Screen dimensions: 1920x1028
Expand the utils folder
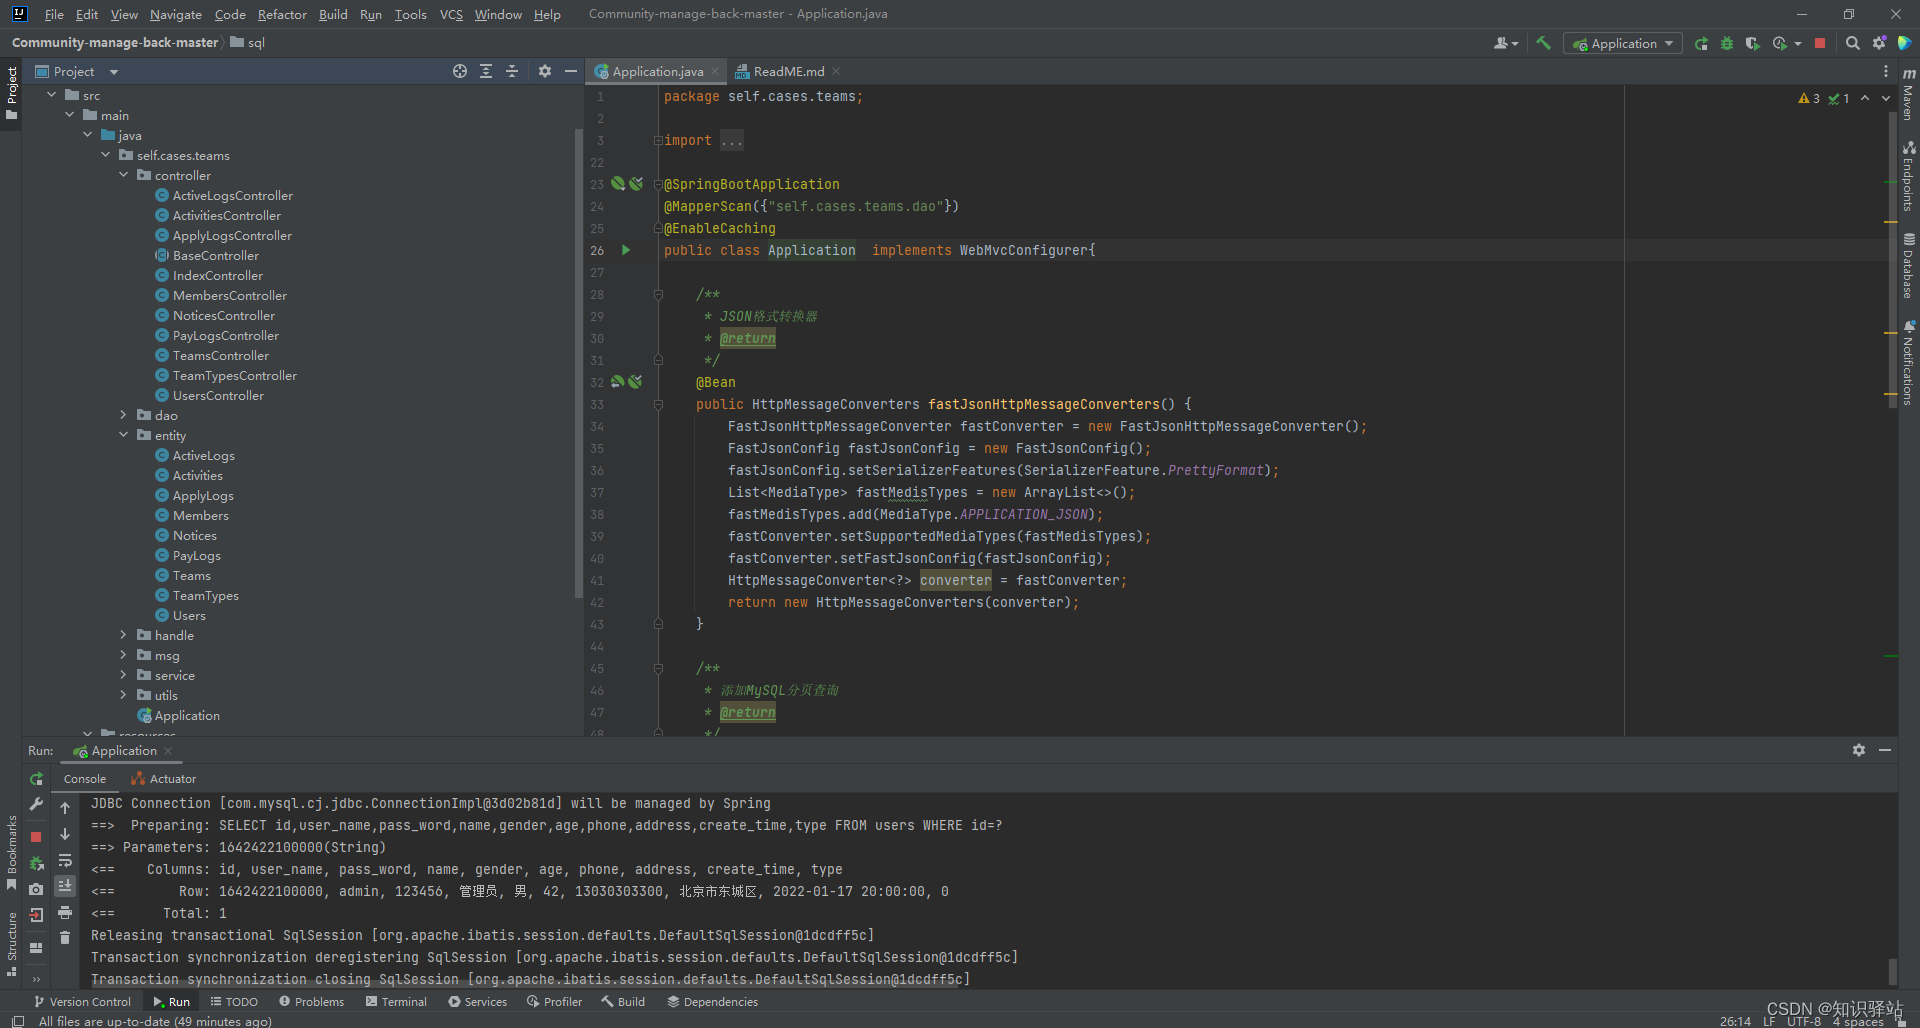click(x=124, y=695)
